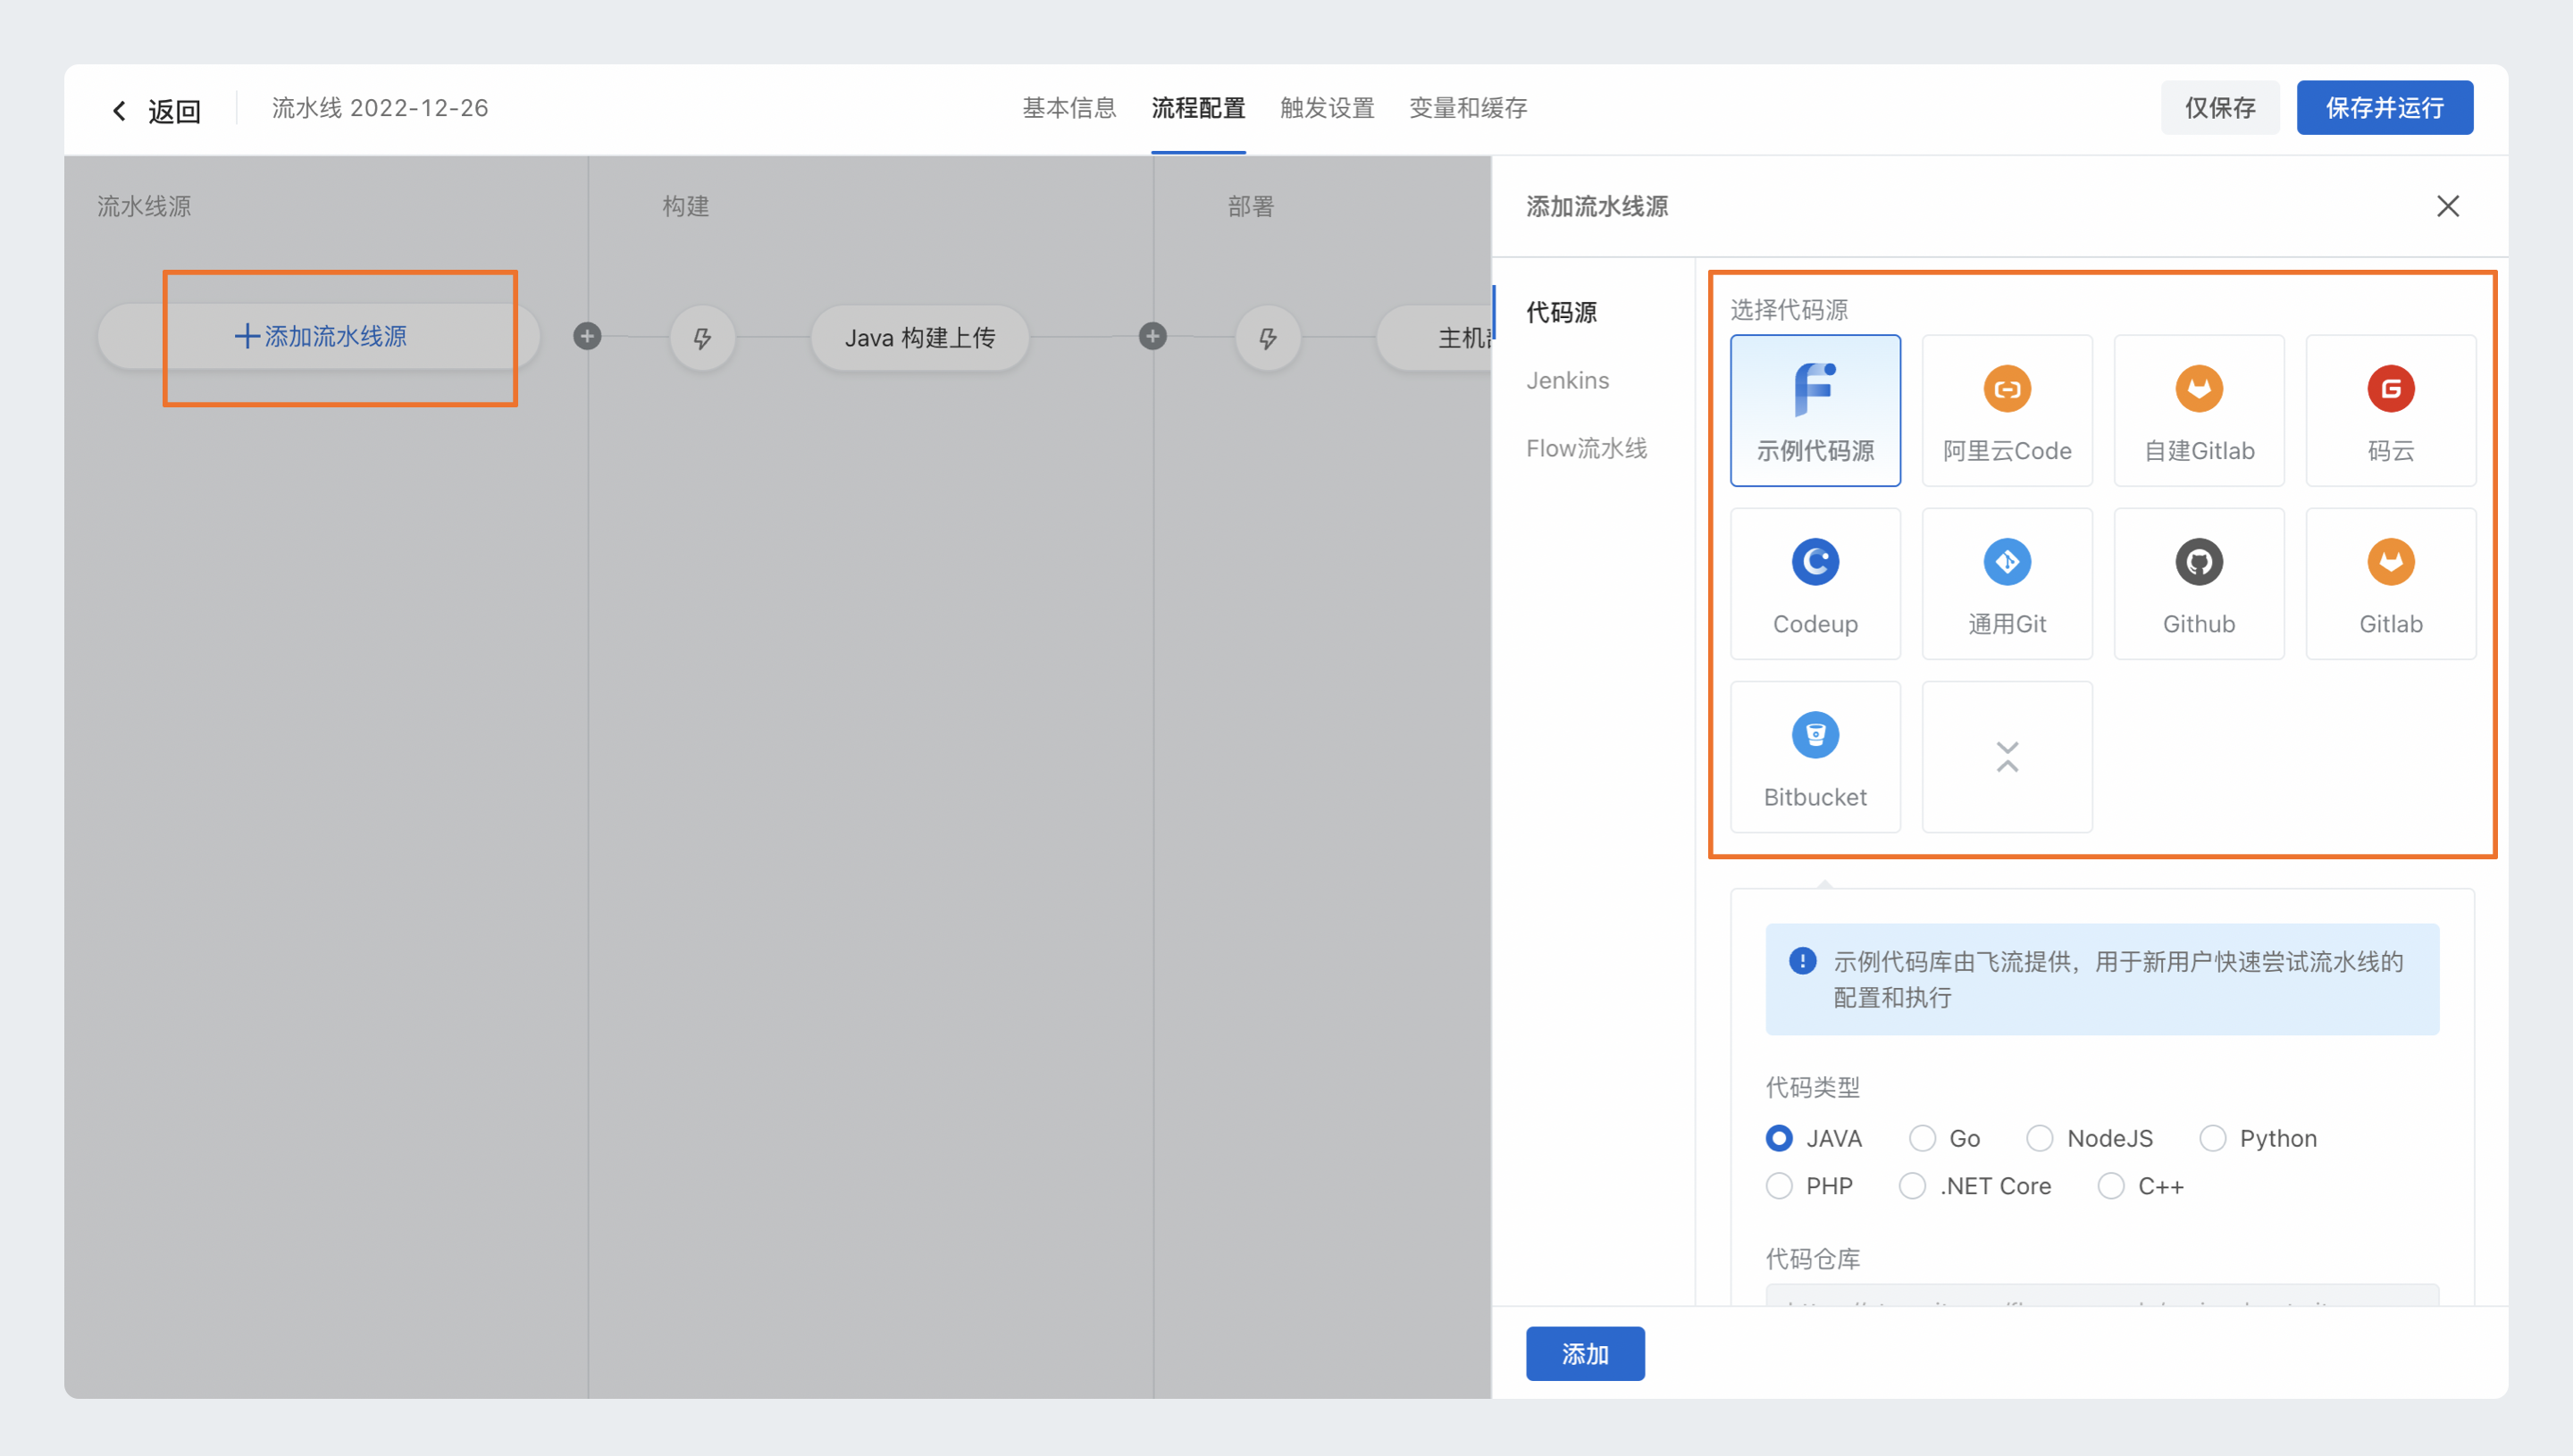The width and height of the screenshot is (2573, 1456).
Task: Open the 触发设置 tab
Action: [x=1327, y=108]
